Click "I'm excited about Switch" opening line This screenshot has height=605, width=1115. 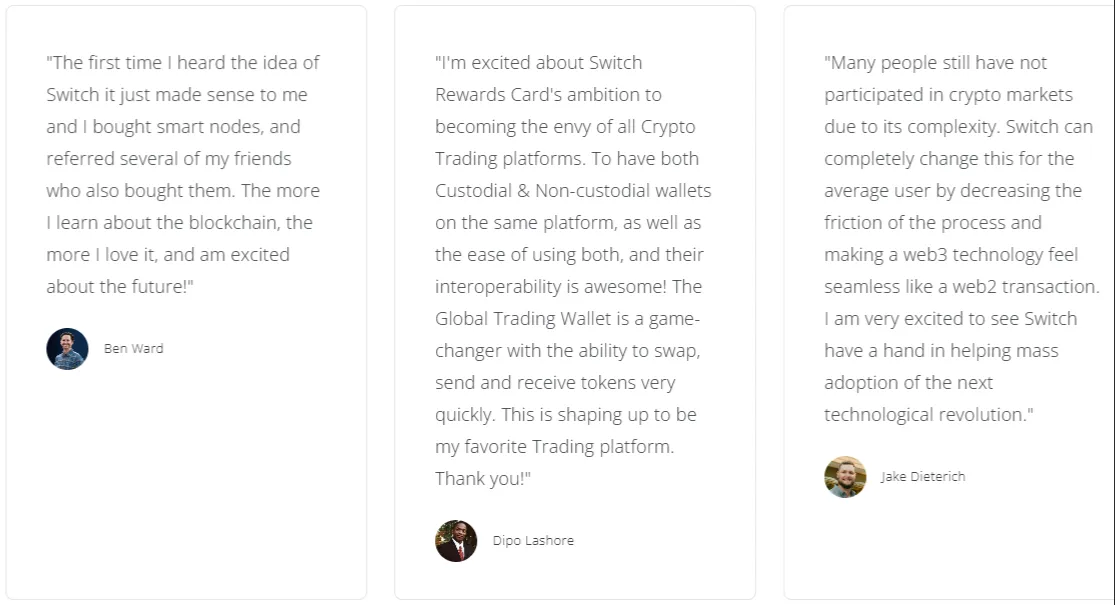[538, 63]
